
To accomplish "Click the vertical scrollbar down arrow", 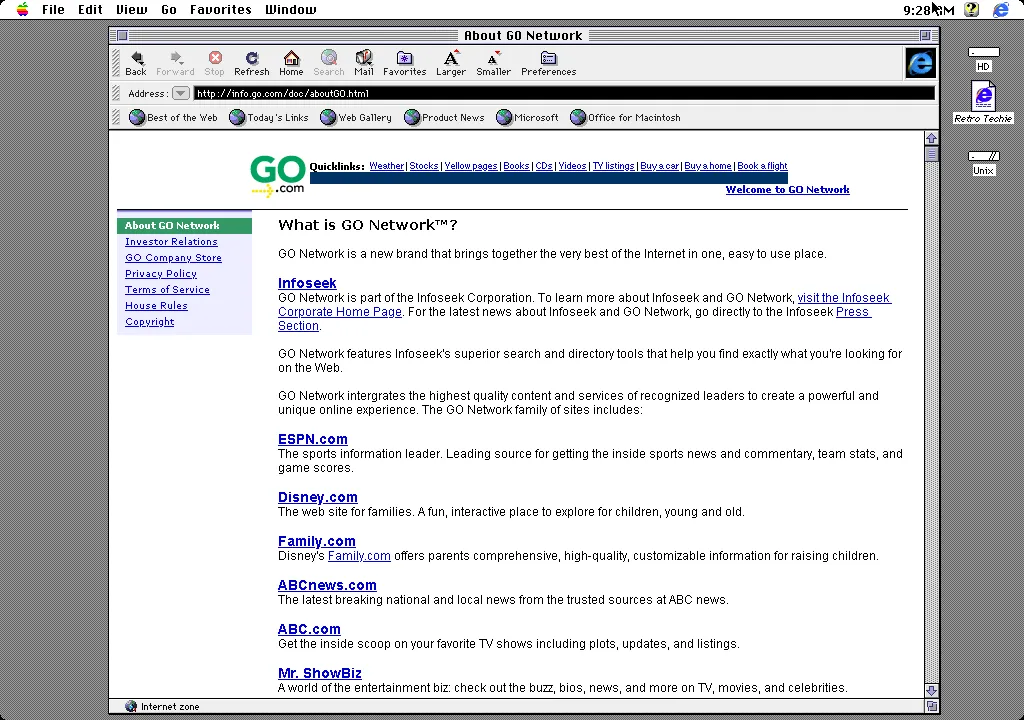I will (931, 690).
